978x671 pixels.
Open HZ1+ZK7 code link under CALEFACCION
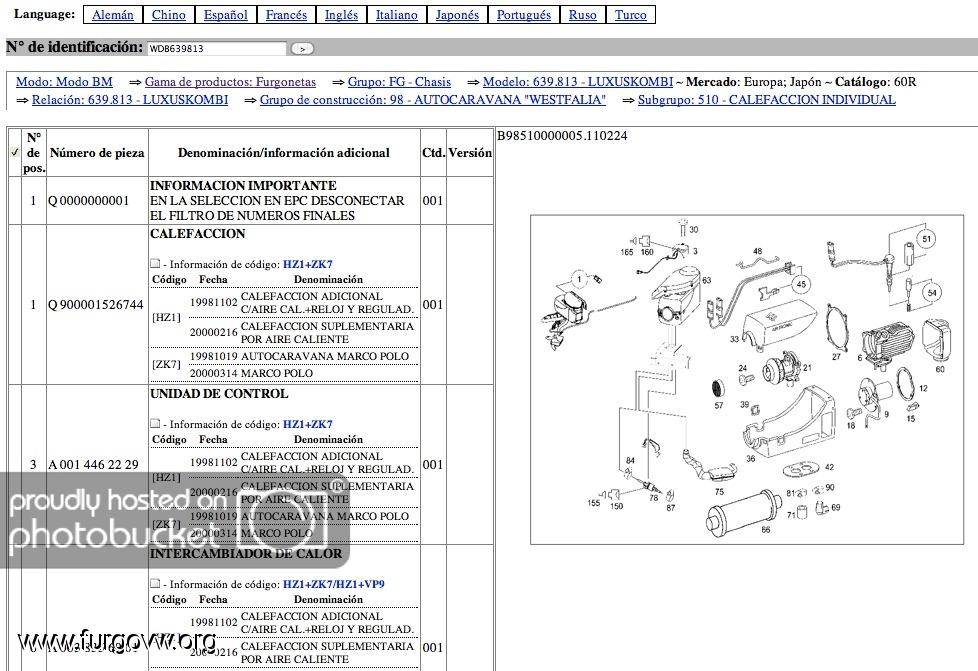pyautogui.click(x=307, y=264)
